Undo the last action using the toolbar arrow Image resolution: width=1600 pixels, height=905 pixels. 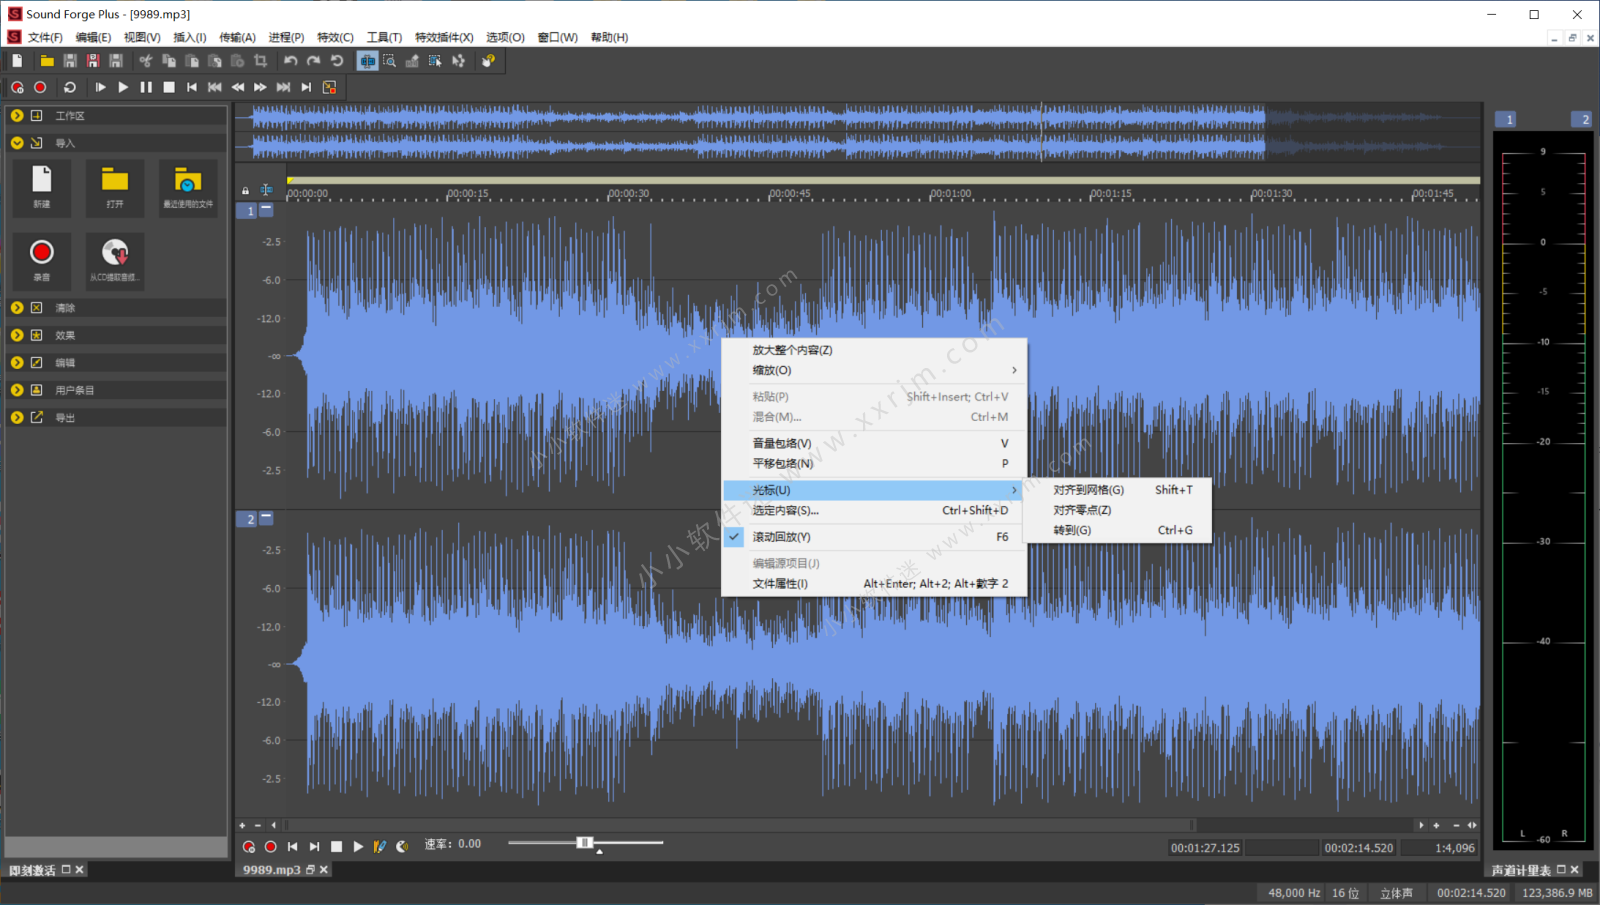tap(291, 61)
